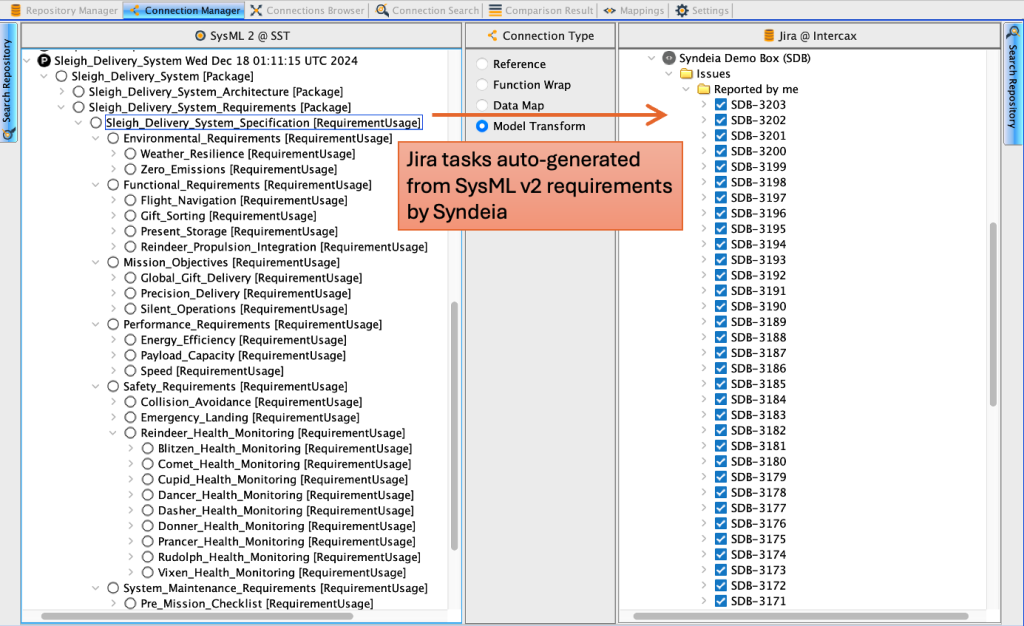Click the Repository Manager database icon
This screenshot has width=1024, height=626.
point(16,10)
